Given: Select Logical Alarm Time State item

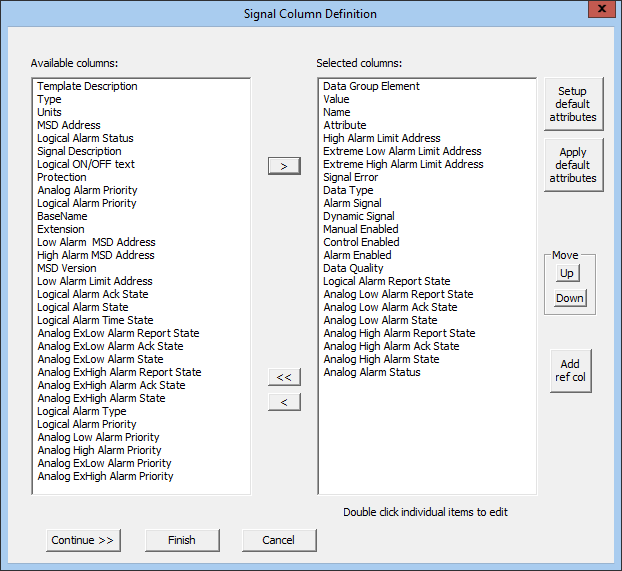Looking at the screenshot, I should point(95,320).
